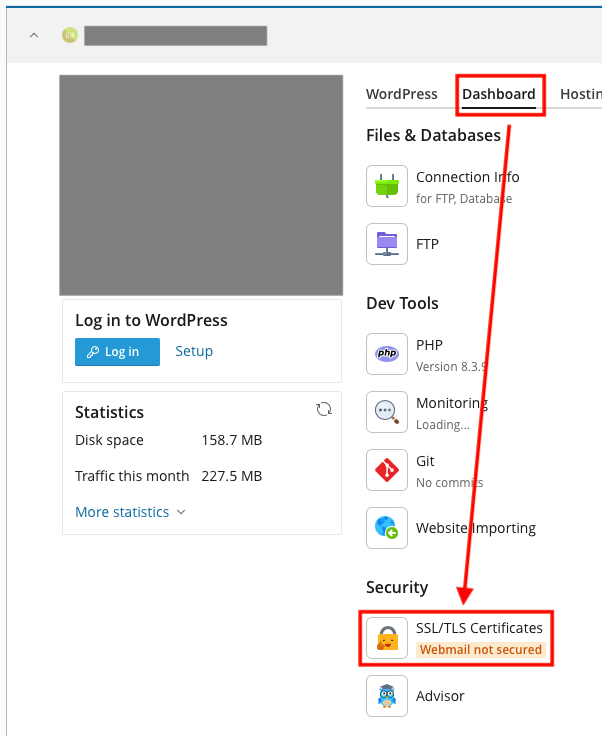602x736 pixels.
Task: Click the Setup link
Action: [194, 351]
